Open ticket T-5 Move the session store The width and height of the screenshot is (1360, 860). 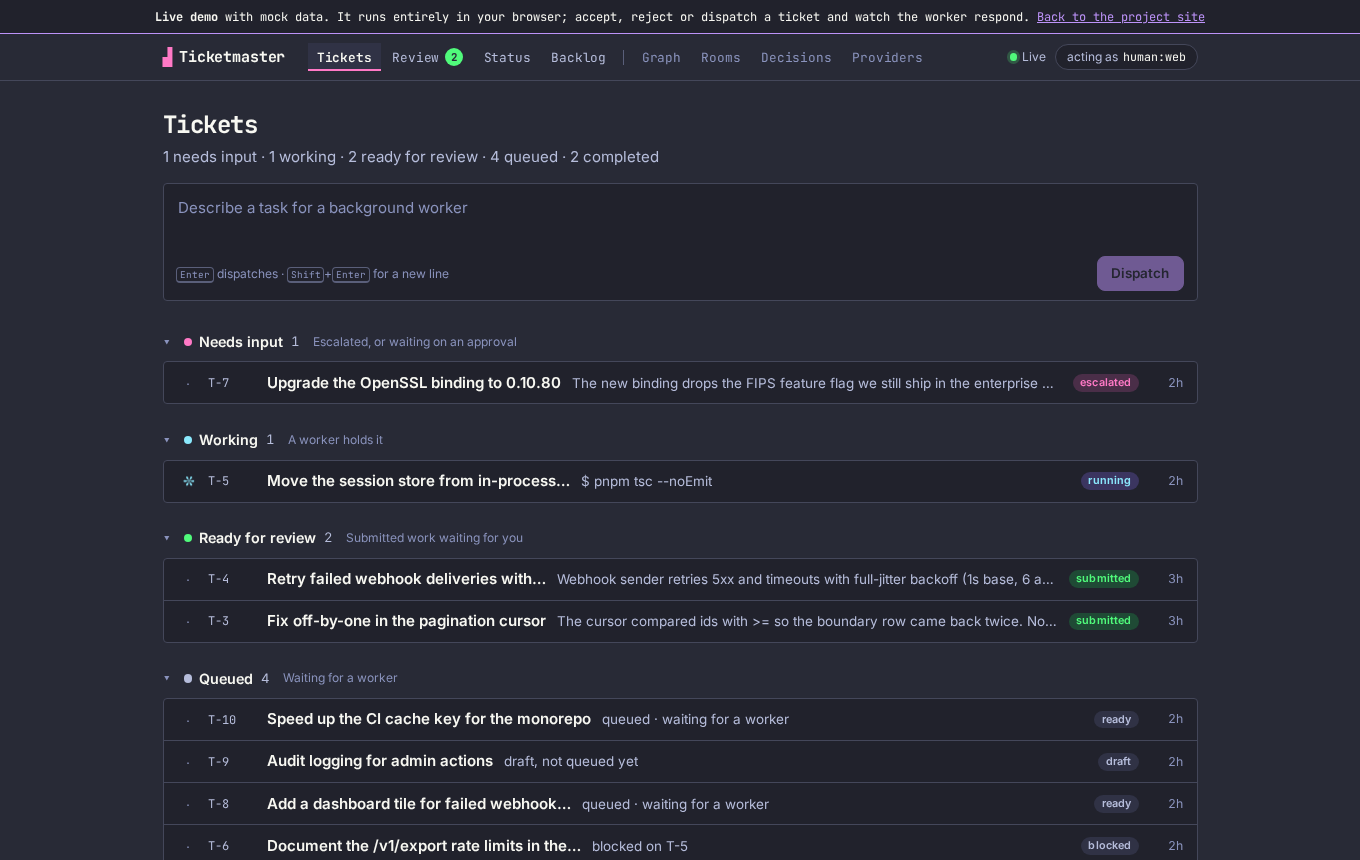(680, 481)
